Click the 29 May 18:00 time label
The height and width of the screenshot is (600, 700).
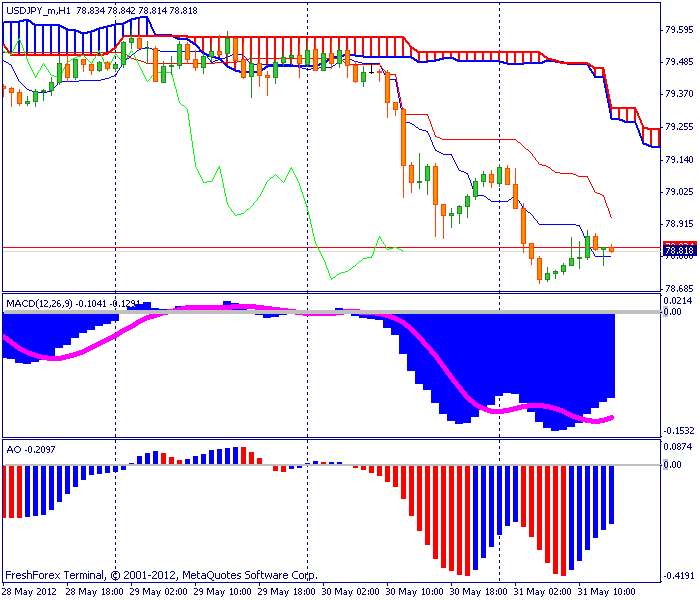tap(287, 592)
